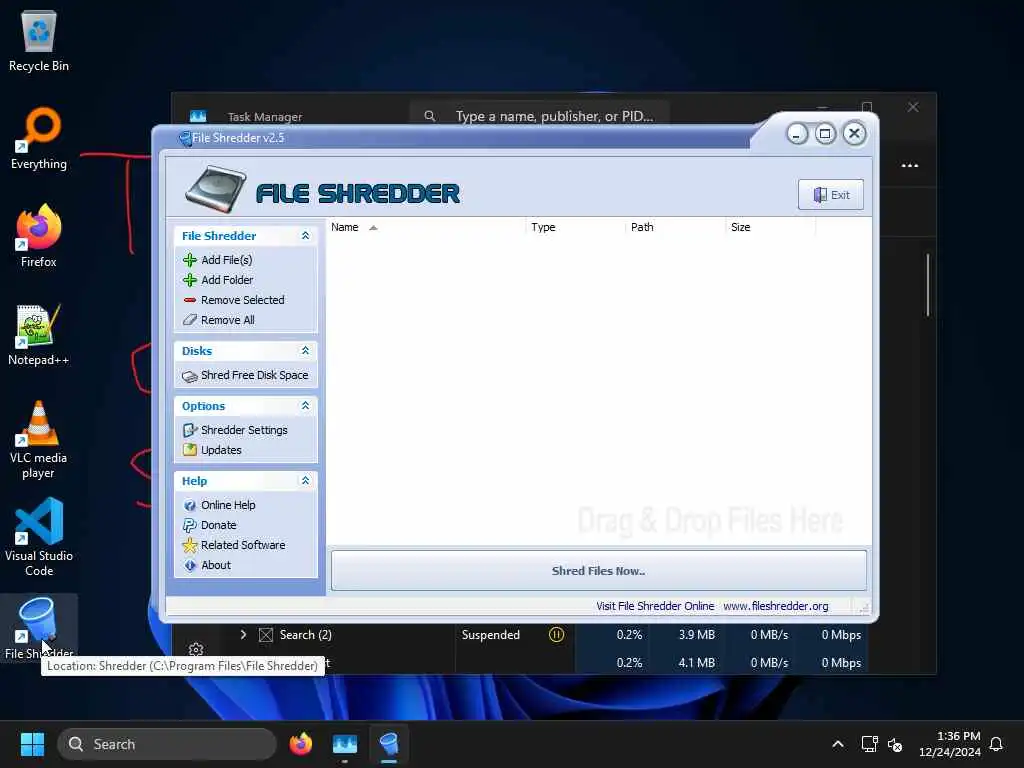This screenshot has height=768, width=1024.
Task: Select the File Shredder desktop shortcut
Action: 39,627
